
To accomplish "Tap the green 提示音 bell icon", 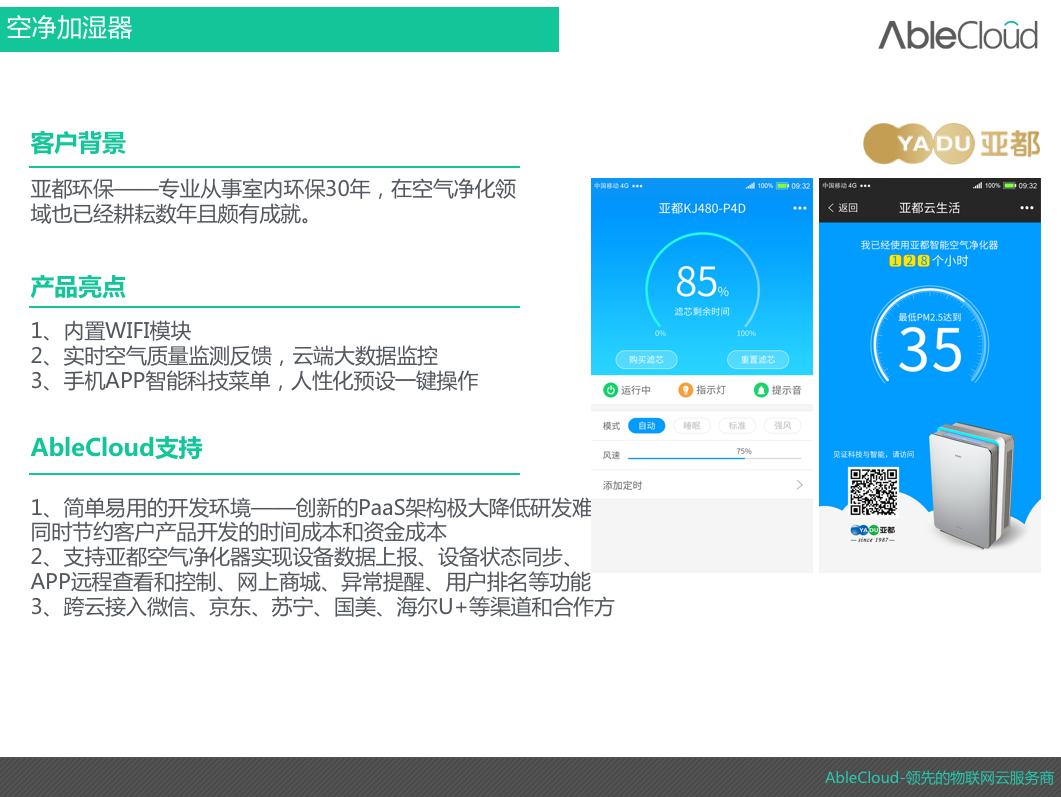I will [x=761, y=390].
